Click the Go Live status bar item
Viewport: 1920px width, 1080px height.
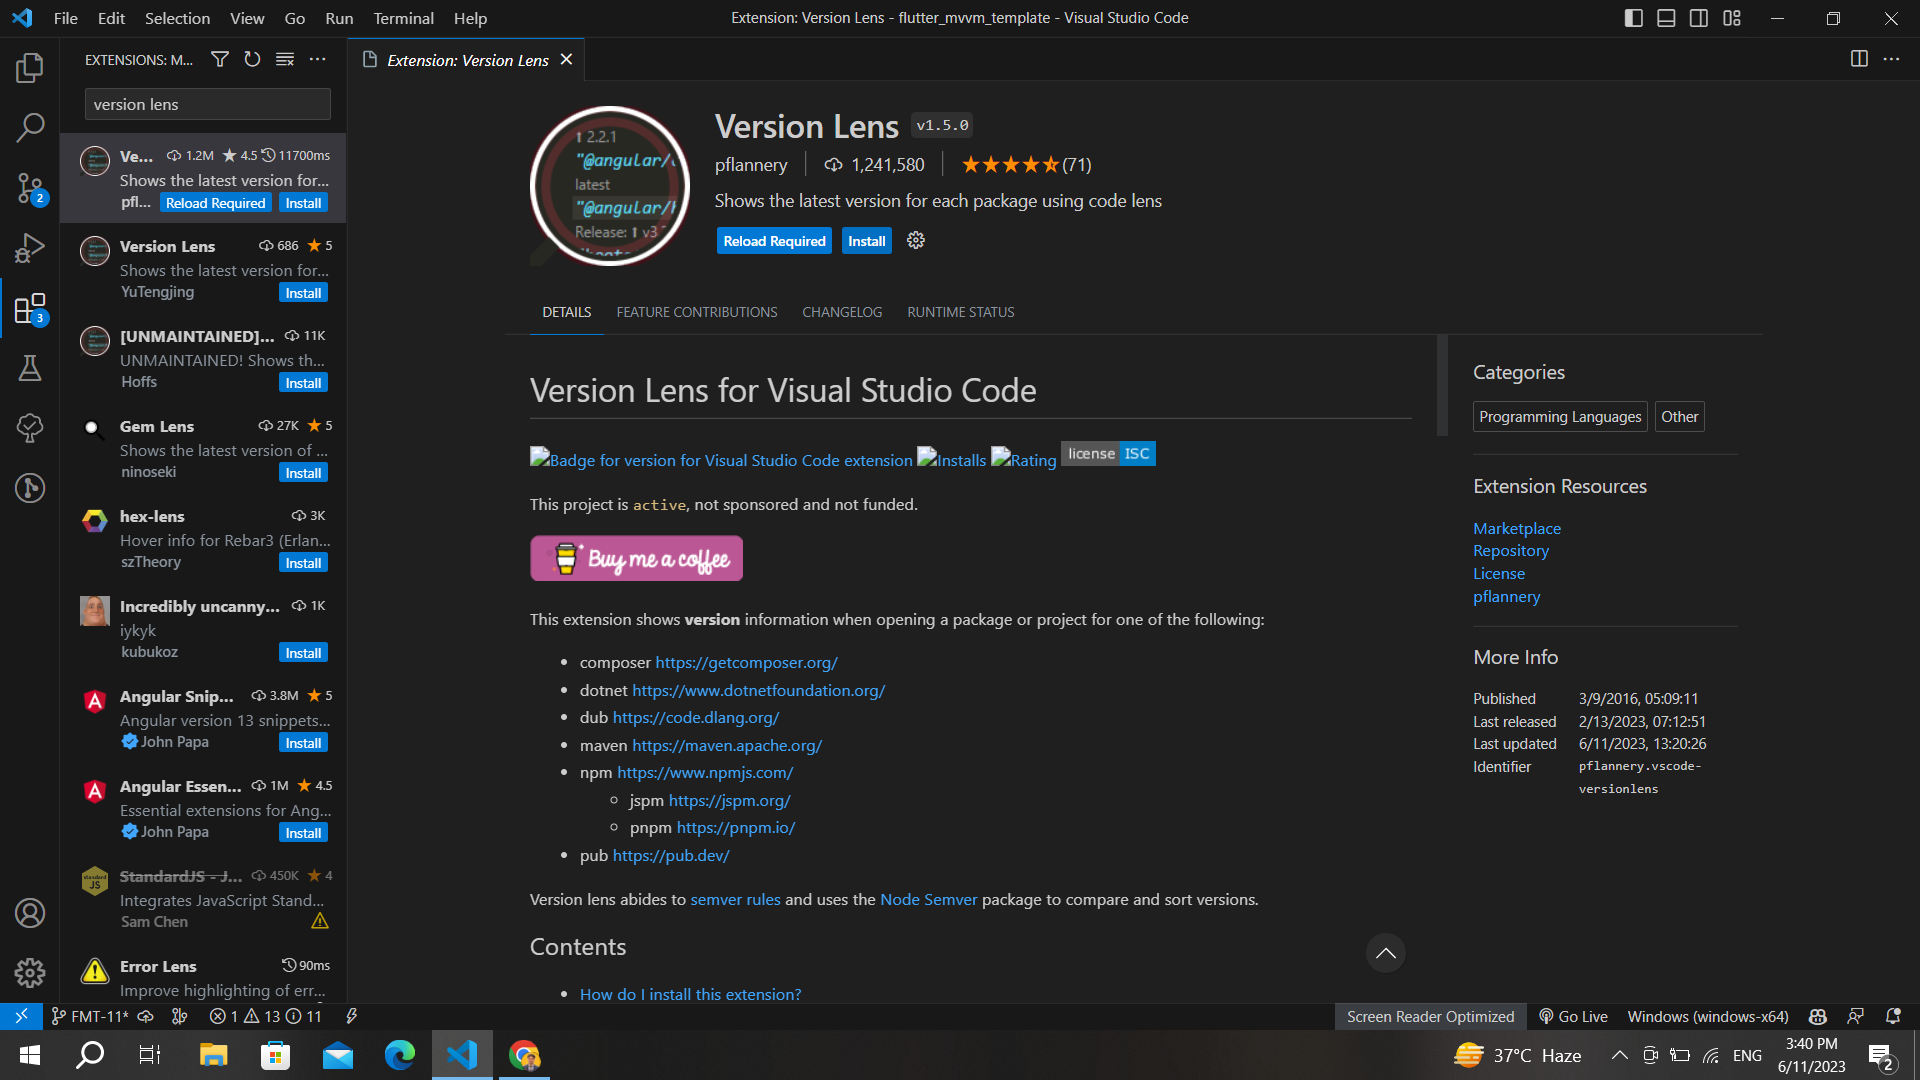click(1574, 1016)
